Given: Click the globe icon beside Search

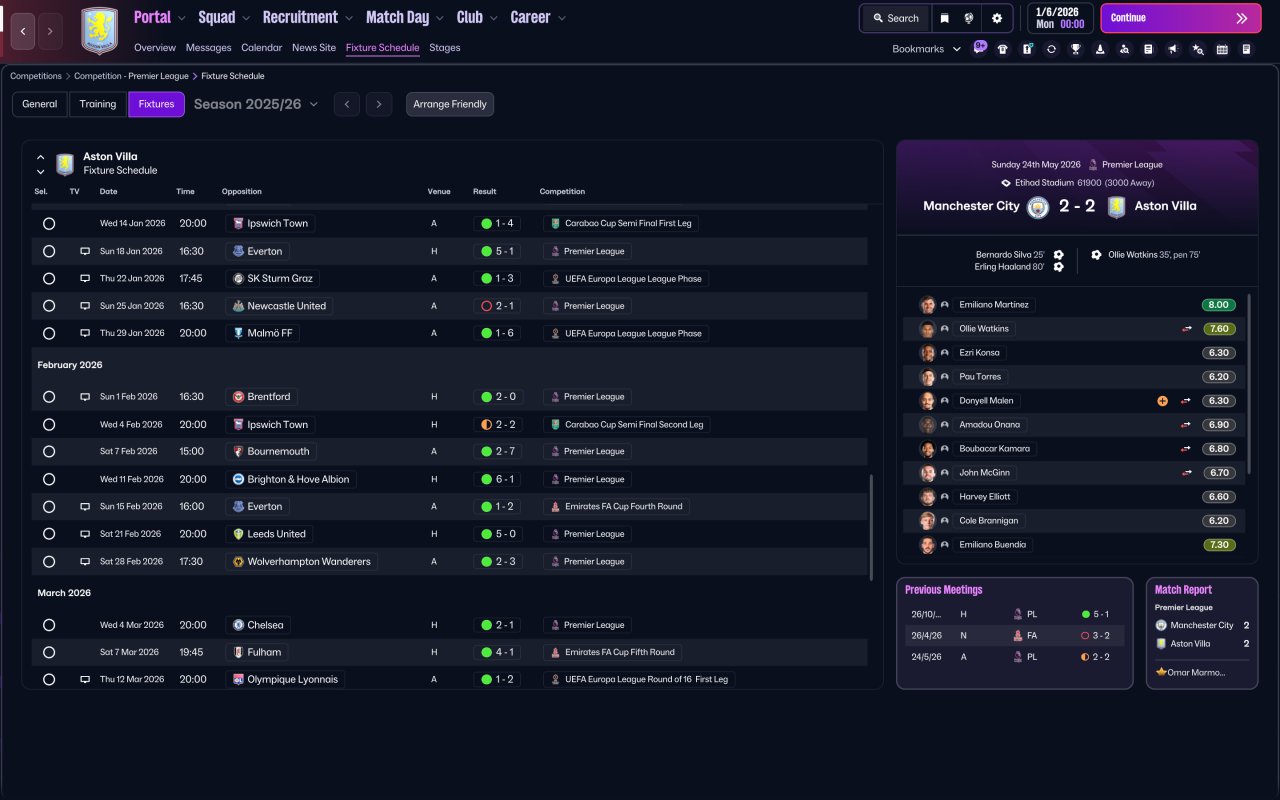Looking at the screenshot, I should point(969,18).
